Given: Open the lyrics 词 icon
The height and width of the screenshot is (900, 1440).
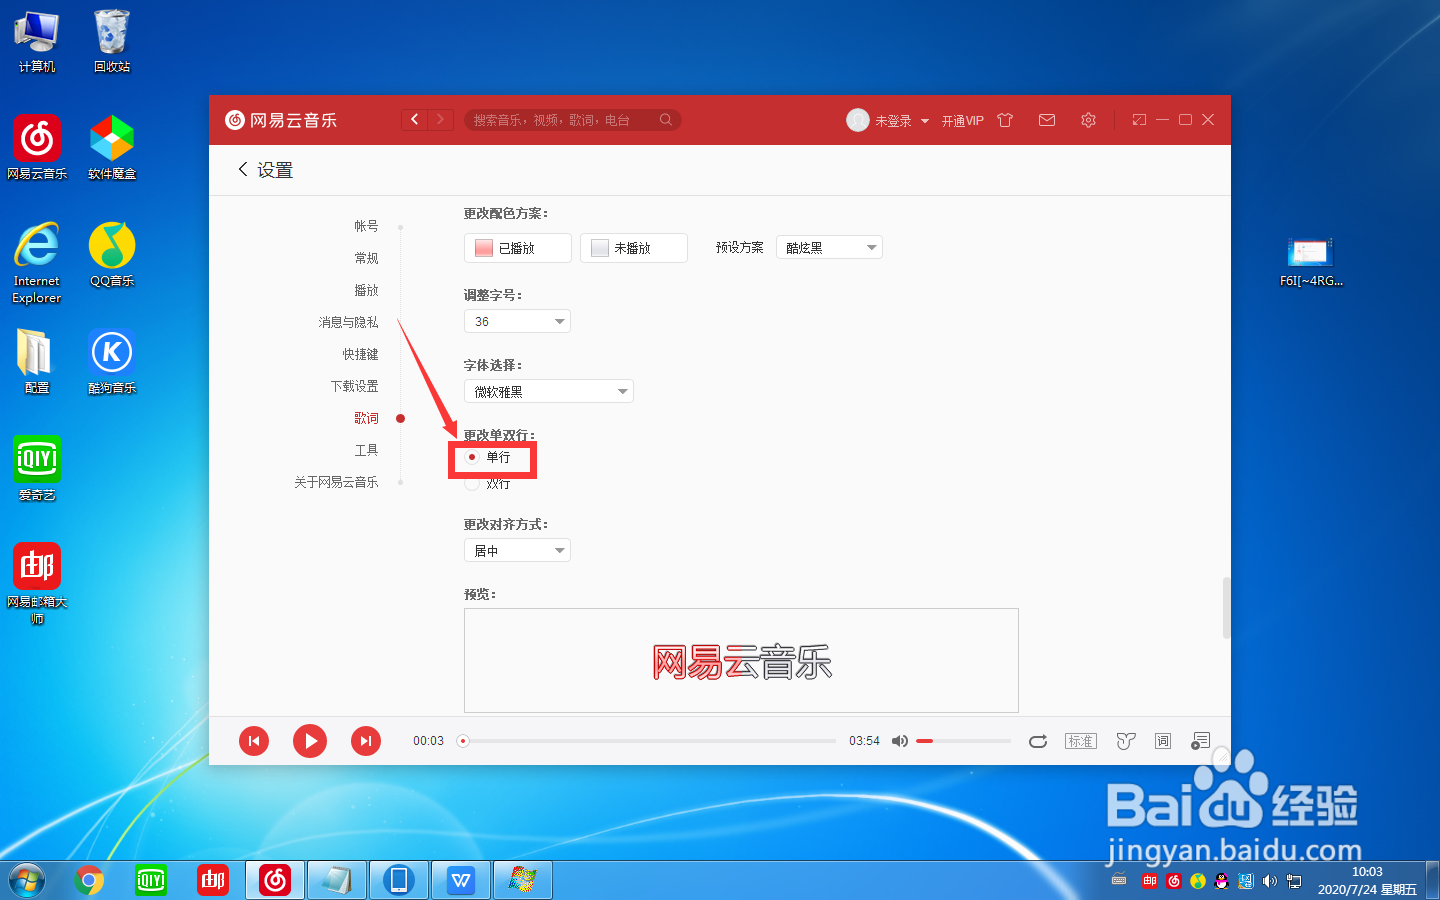Looking at the screenshot, I should point(1162,741).
